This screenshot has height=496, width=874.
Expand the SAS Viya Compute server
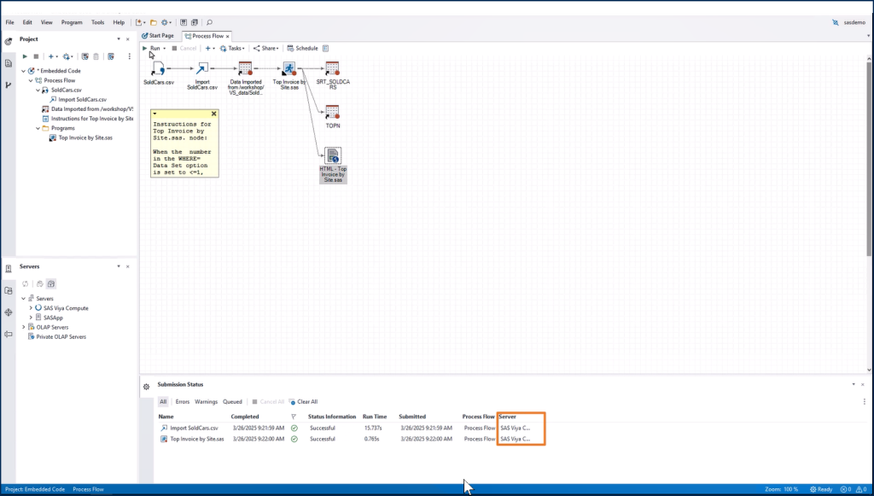point(31,308)
